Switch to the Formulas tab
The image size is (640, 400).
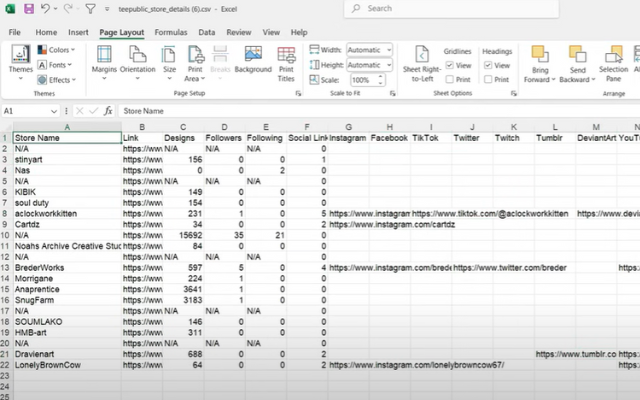pyautogui.click(x=169, y=32)
